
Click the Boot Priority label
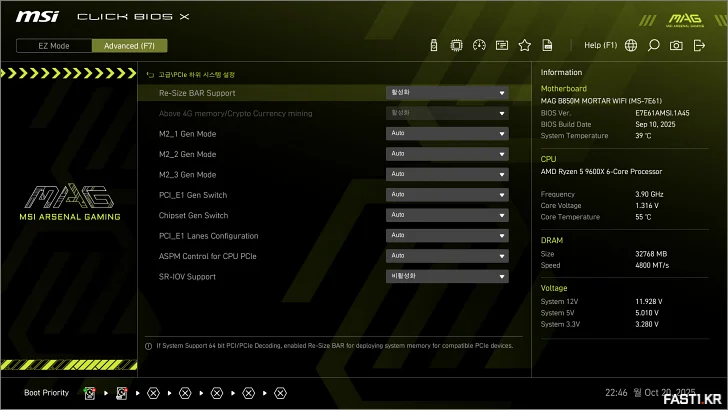coord(46,393)
